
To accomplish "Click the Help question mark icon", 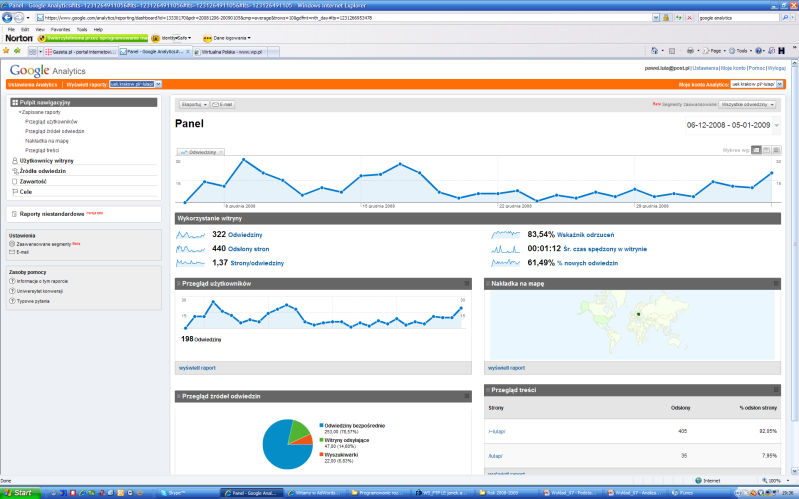I will pyautogui.click(x=758, y=51).
